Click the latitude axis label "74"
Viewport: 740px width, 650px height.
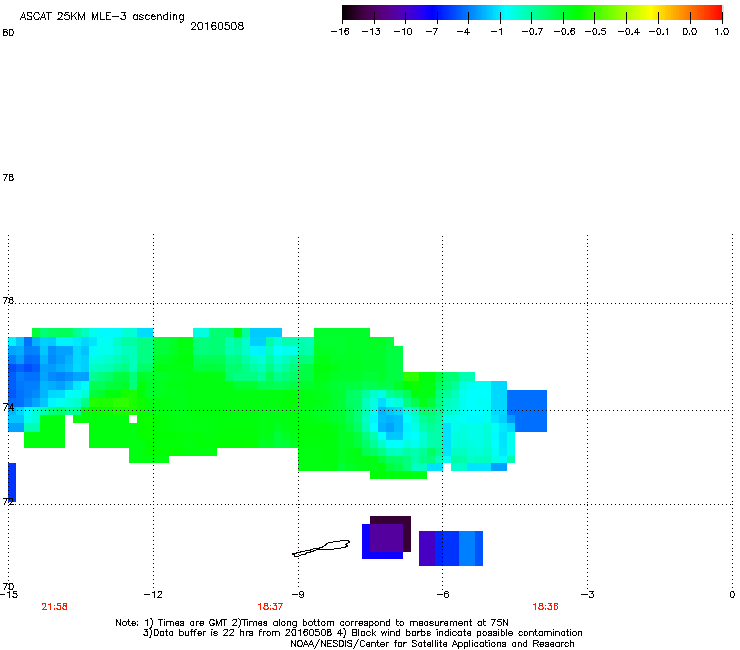(8, 407)
